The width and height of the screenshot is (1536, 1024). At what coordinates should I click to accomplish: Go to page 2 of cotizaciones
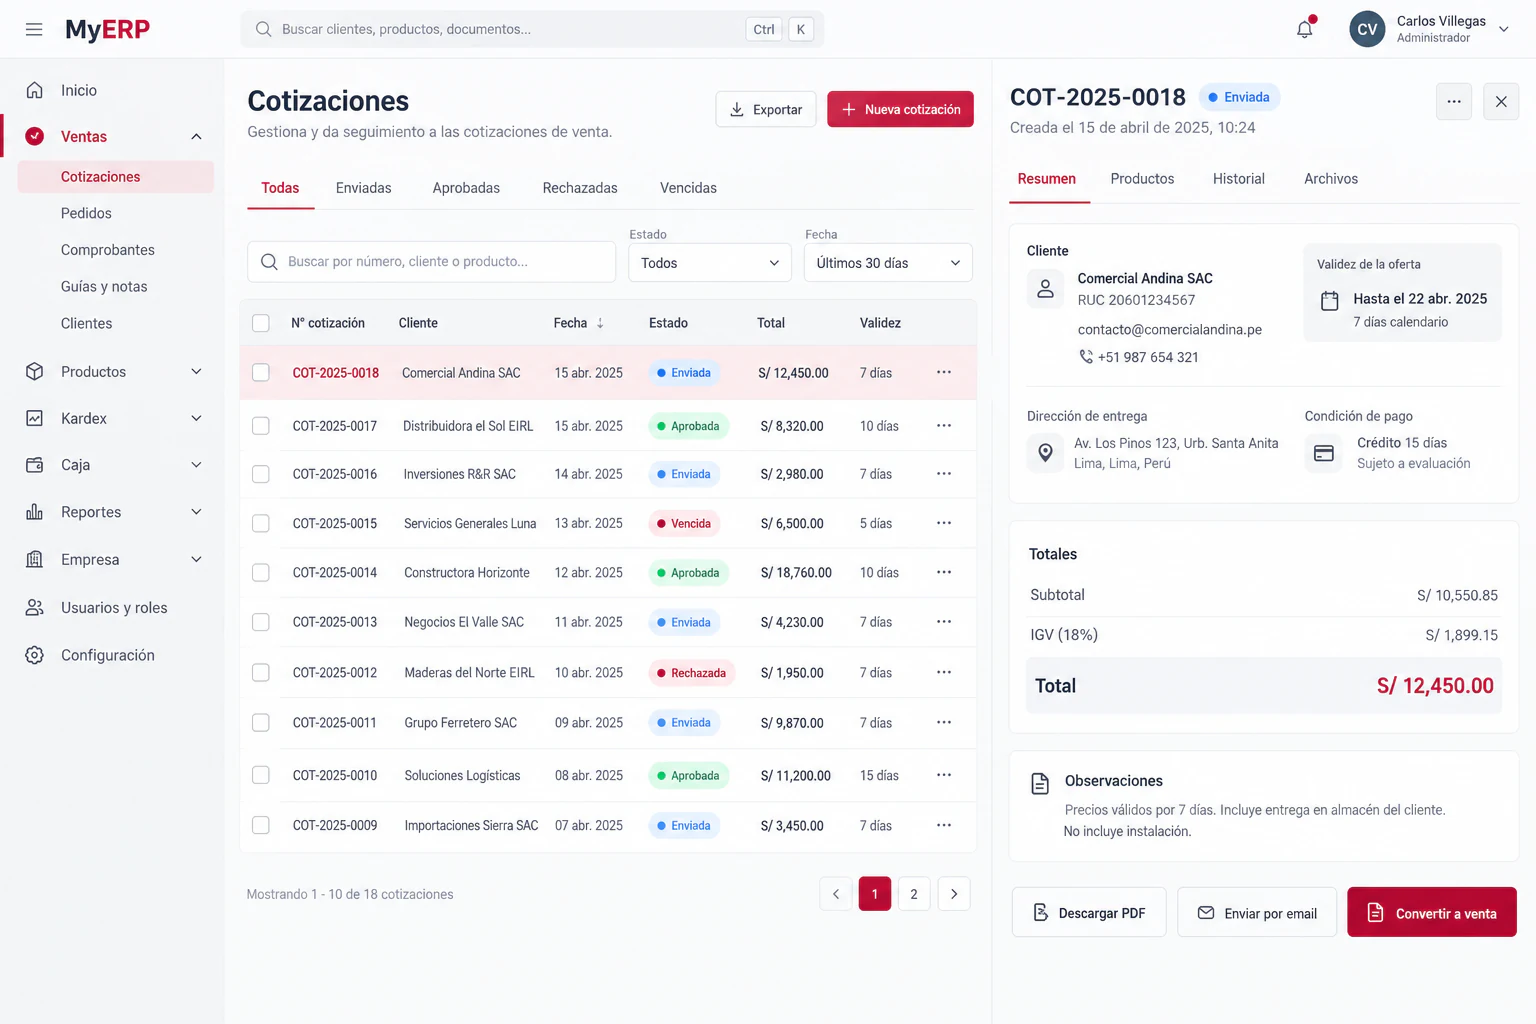[x=914, y=894]
